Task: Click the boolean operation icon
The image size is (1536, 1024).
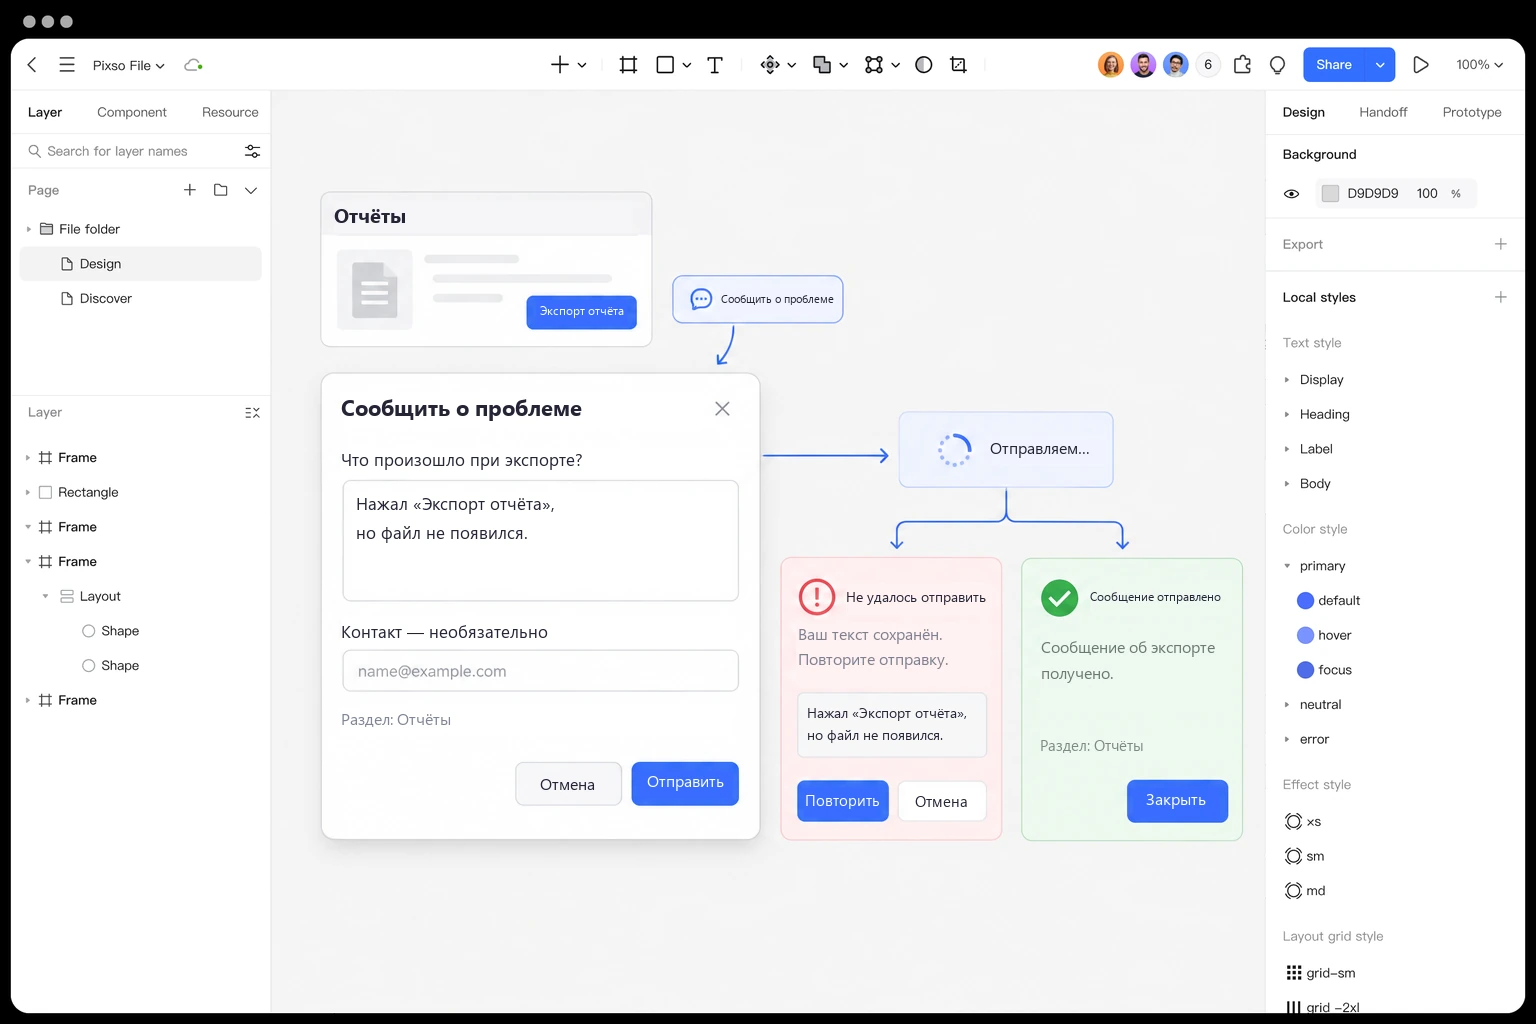Action: point(822,65)
